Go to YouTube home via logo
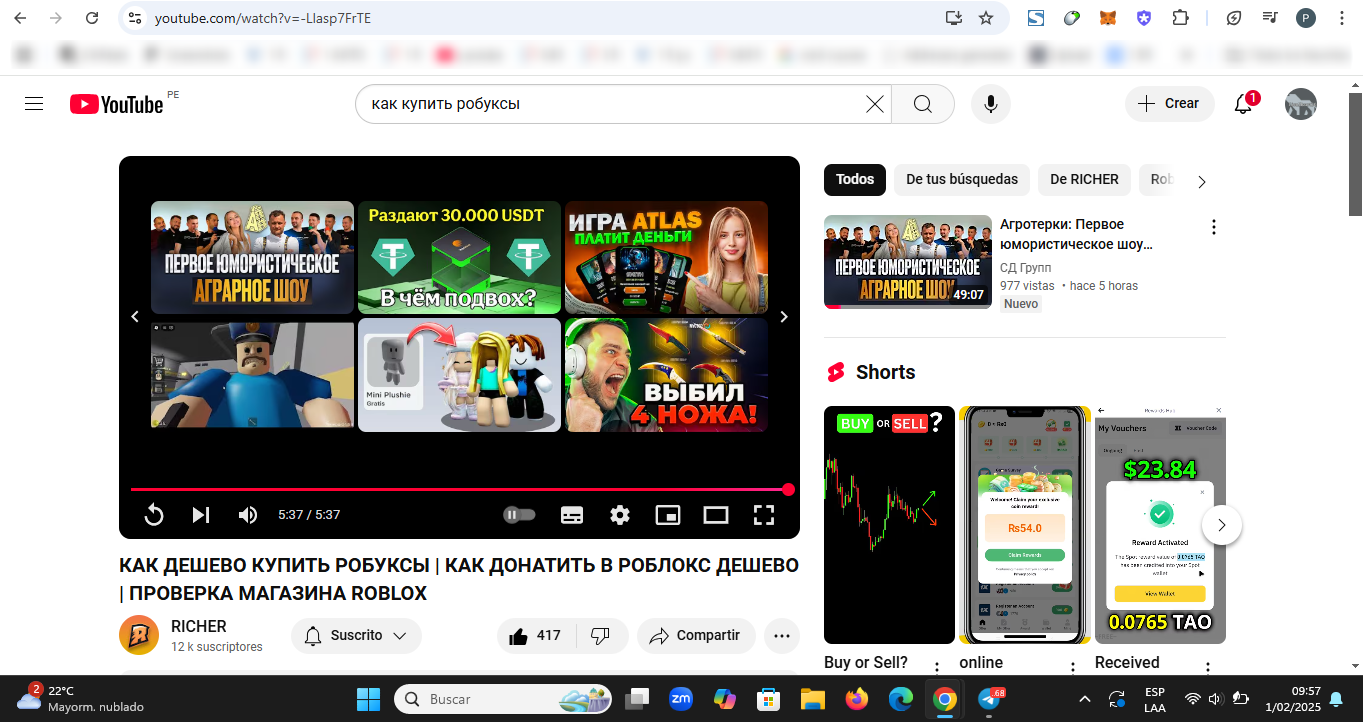This screenshot has width=1363, height=722. (x=116, y=104)
